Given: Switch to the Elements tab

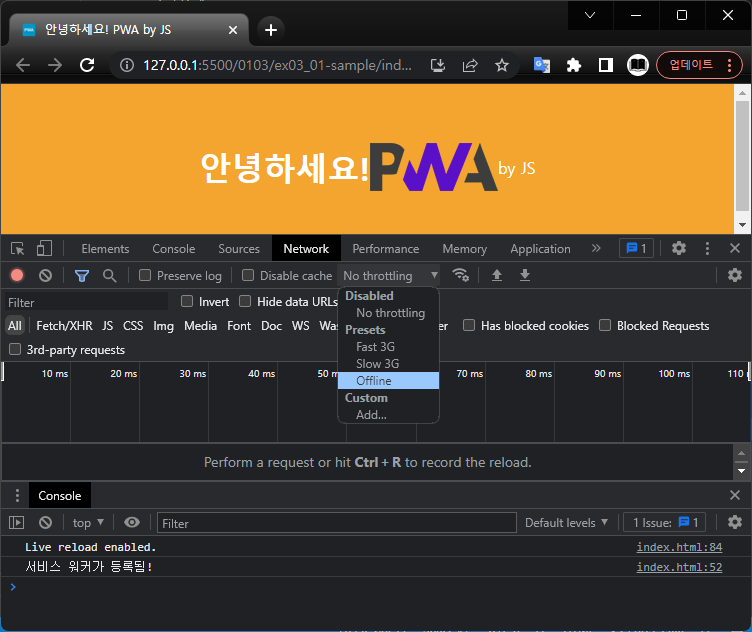Looking at the screenshot, I should [105, 249].
